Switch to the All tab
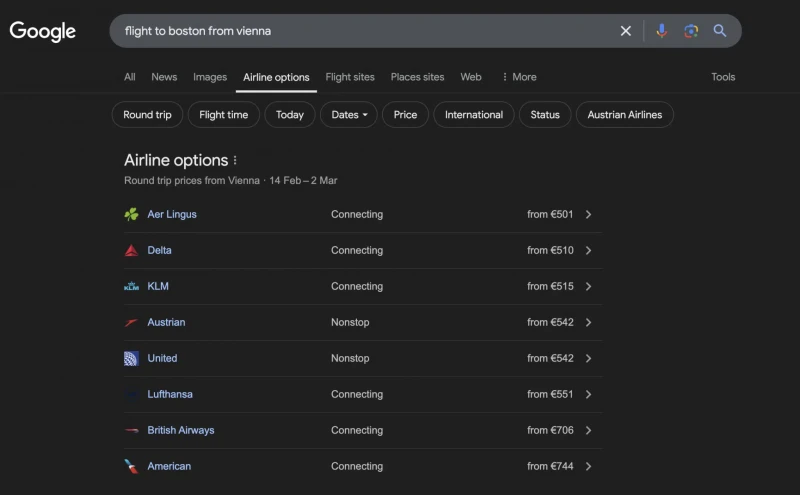Image resolution: width=800 pixels, height=495 pixels. pyautogui.click(x=130, y=77)
